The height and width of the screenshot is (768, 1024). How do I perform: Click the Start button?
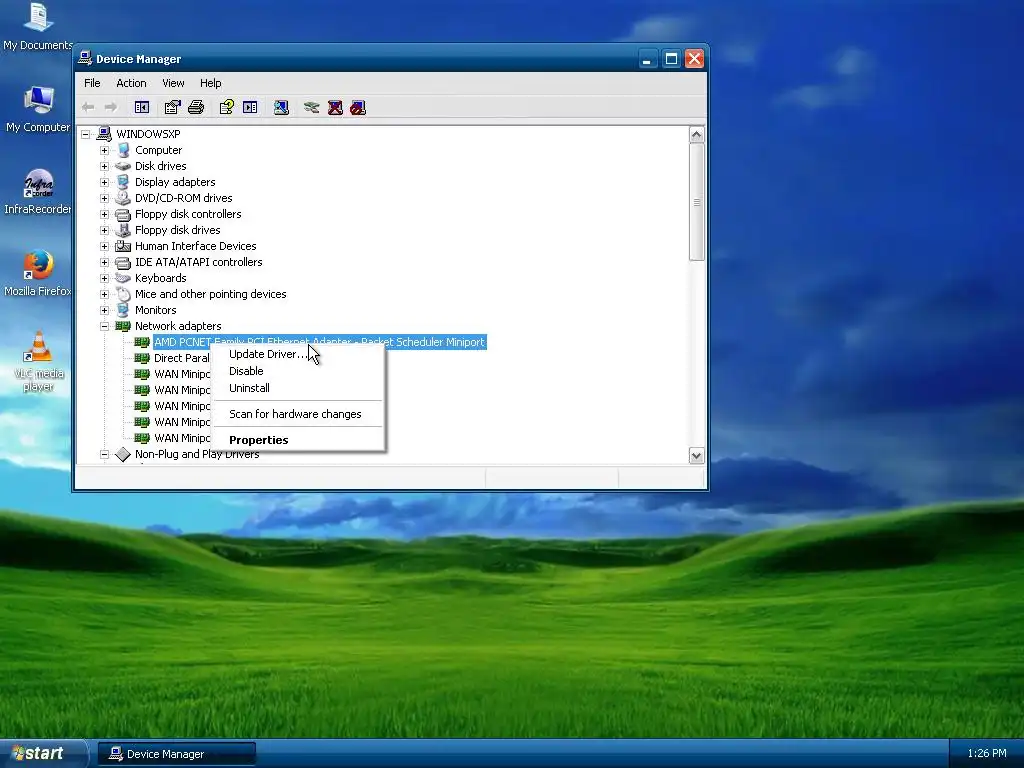(42, 754)
